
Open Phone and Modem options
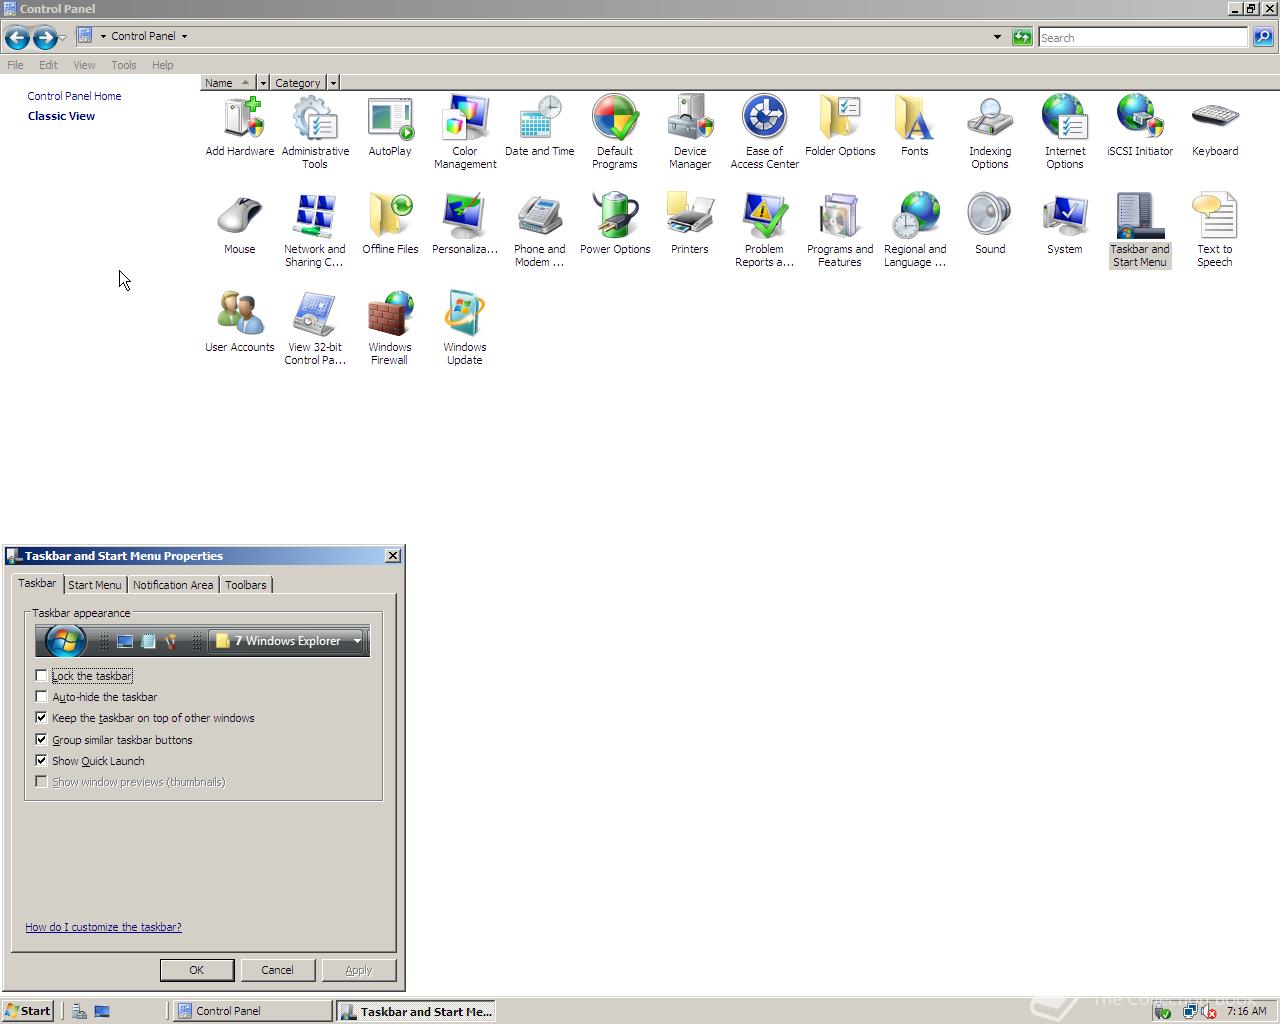point(540,230)
